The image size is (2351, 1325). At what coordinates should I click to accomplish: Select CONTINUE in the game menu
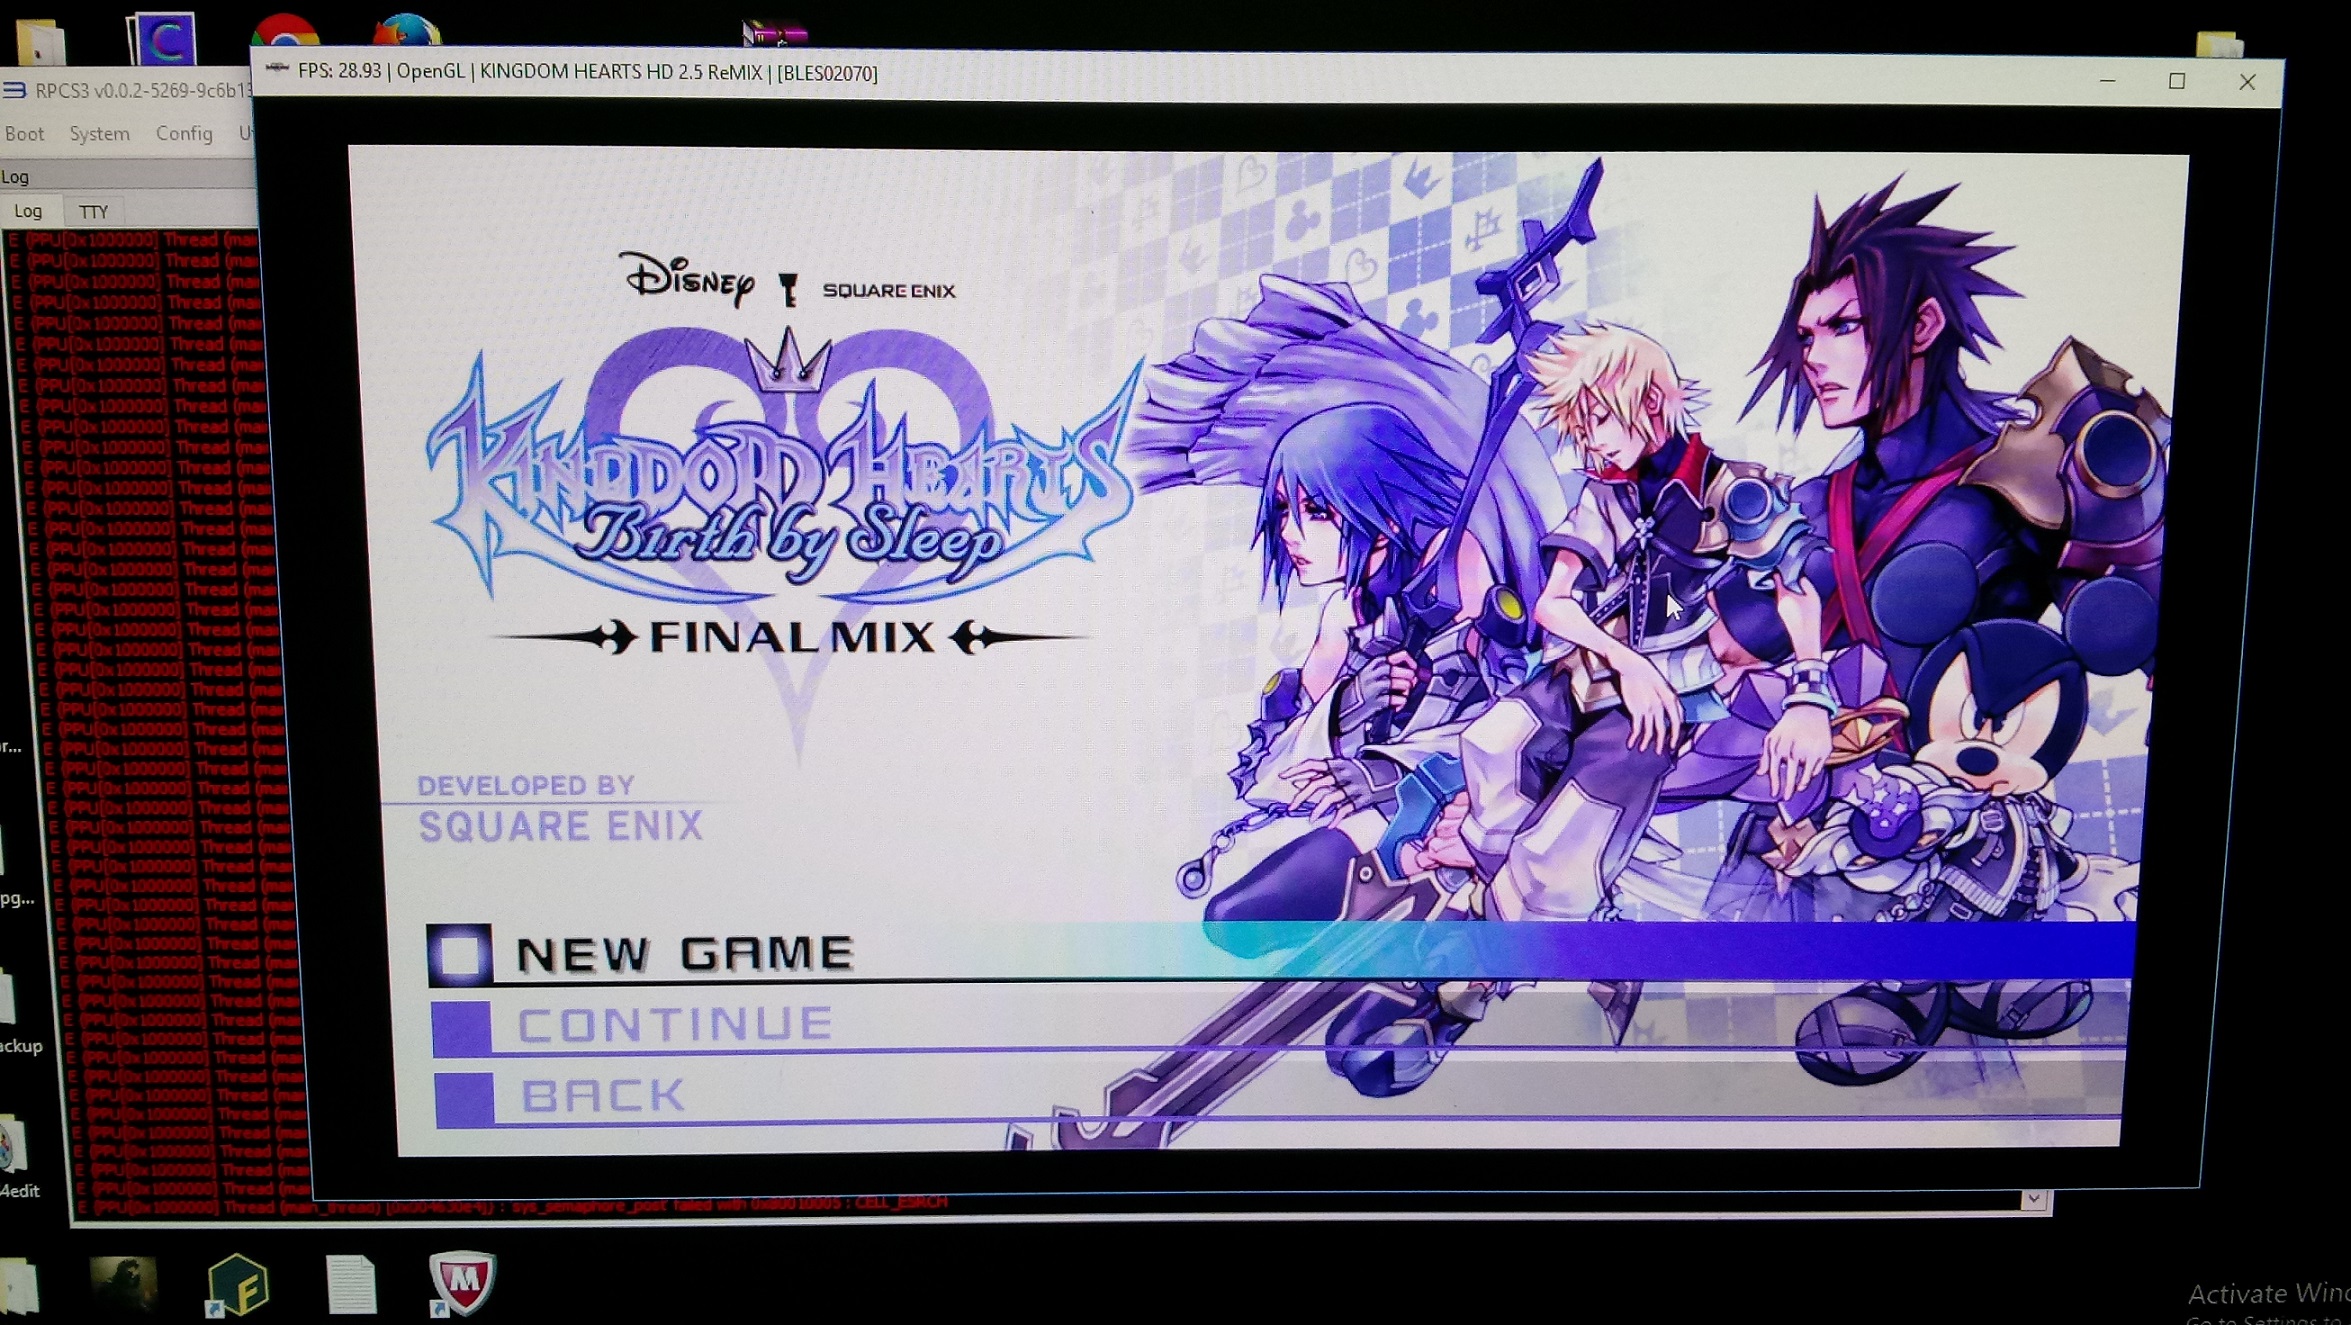click(x=675, y=1025)
